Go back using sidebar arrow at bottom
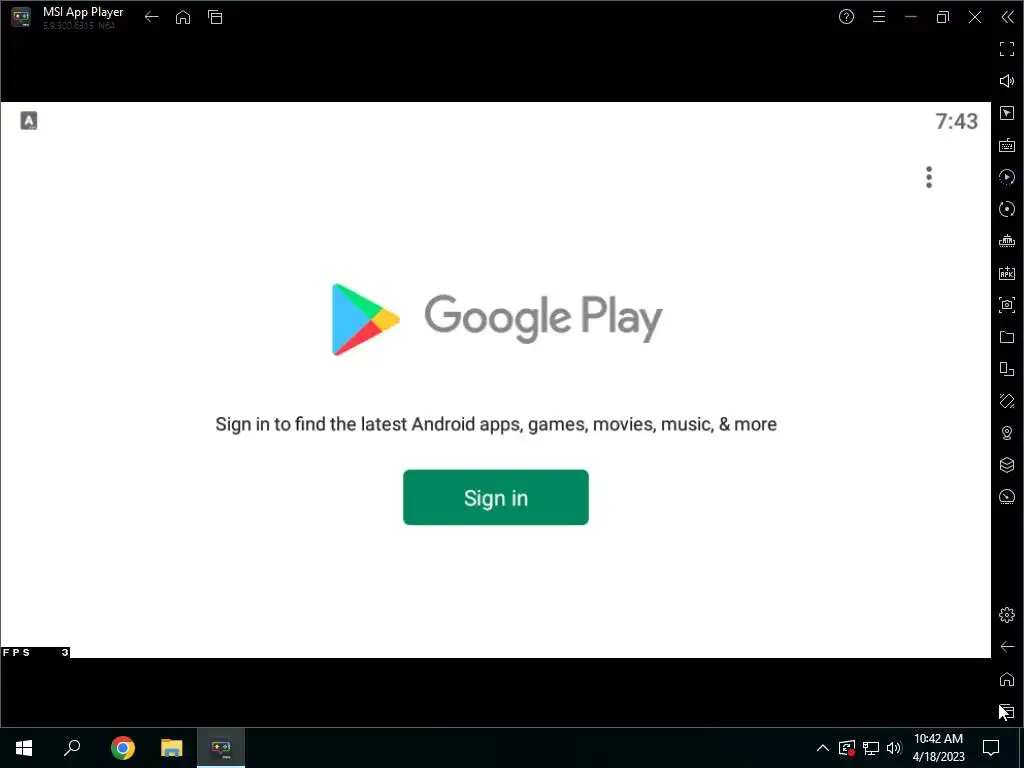The width and height of the screenshot is (1024, 768). pyautogui.click(x=1006, y=647)
